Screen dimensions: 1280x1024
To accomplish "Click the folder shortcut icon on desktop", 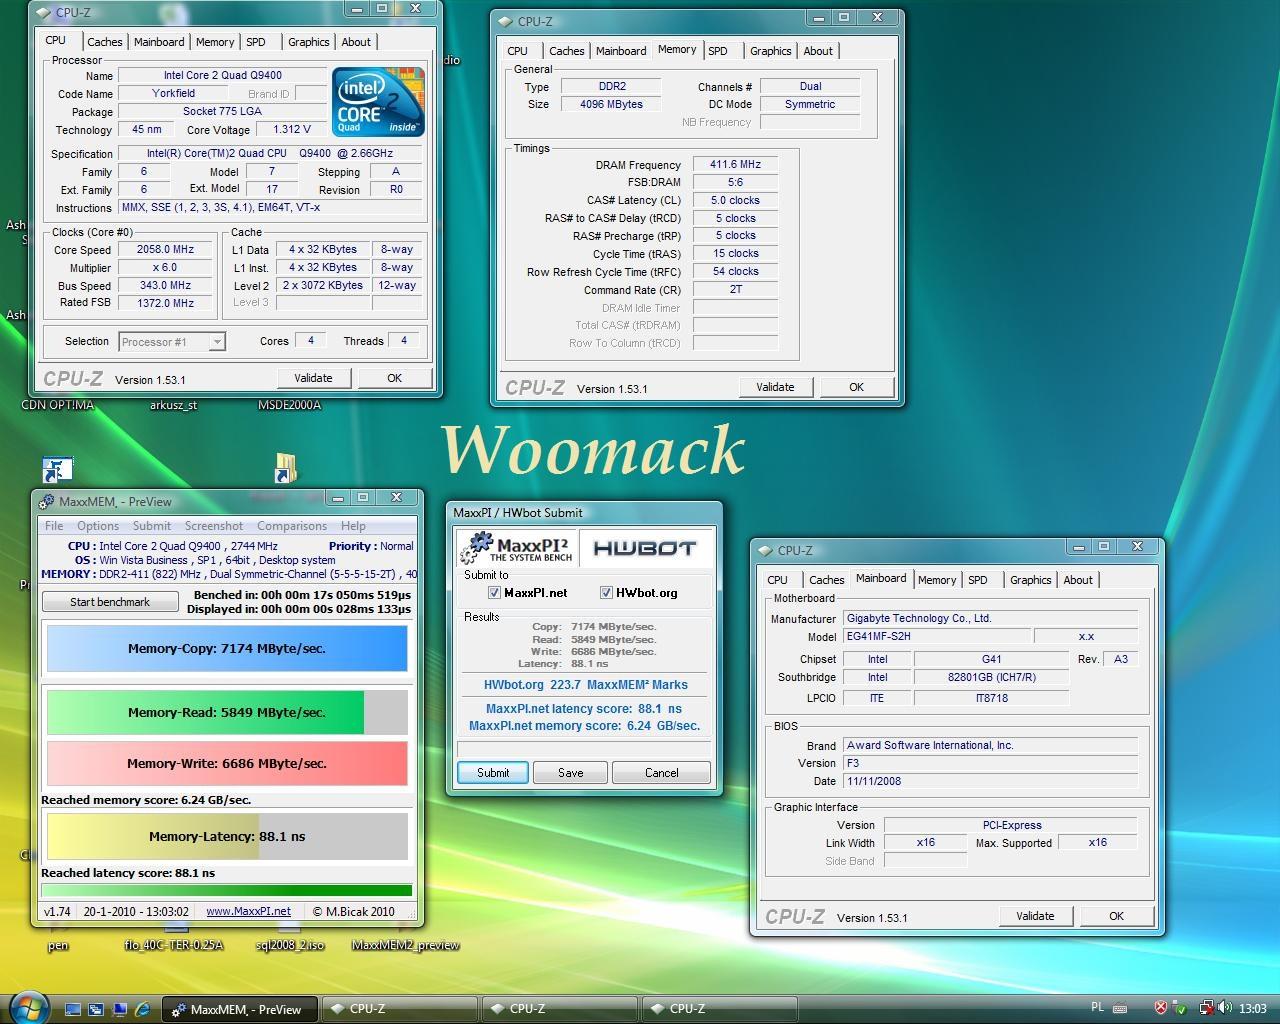I will (x=286, y=467).
